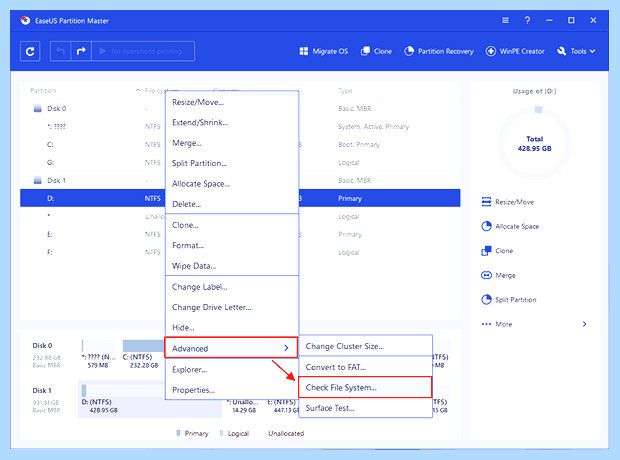Choose Hide... from the context menu

point(232,327)
